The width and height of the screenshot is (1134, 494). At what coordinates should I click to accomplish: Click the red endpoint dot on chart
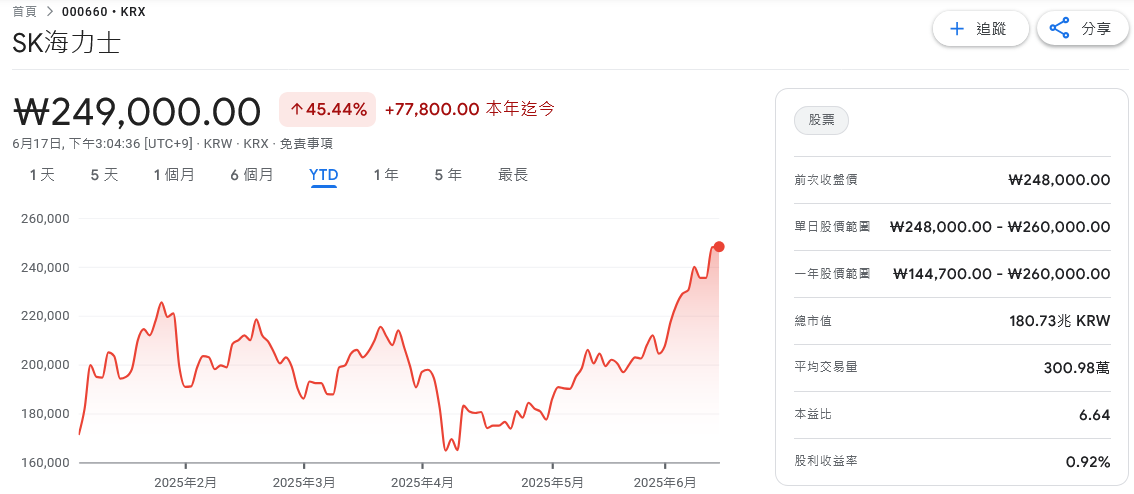coord(719,247)
